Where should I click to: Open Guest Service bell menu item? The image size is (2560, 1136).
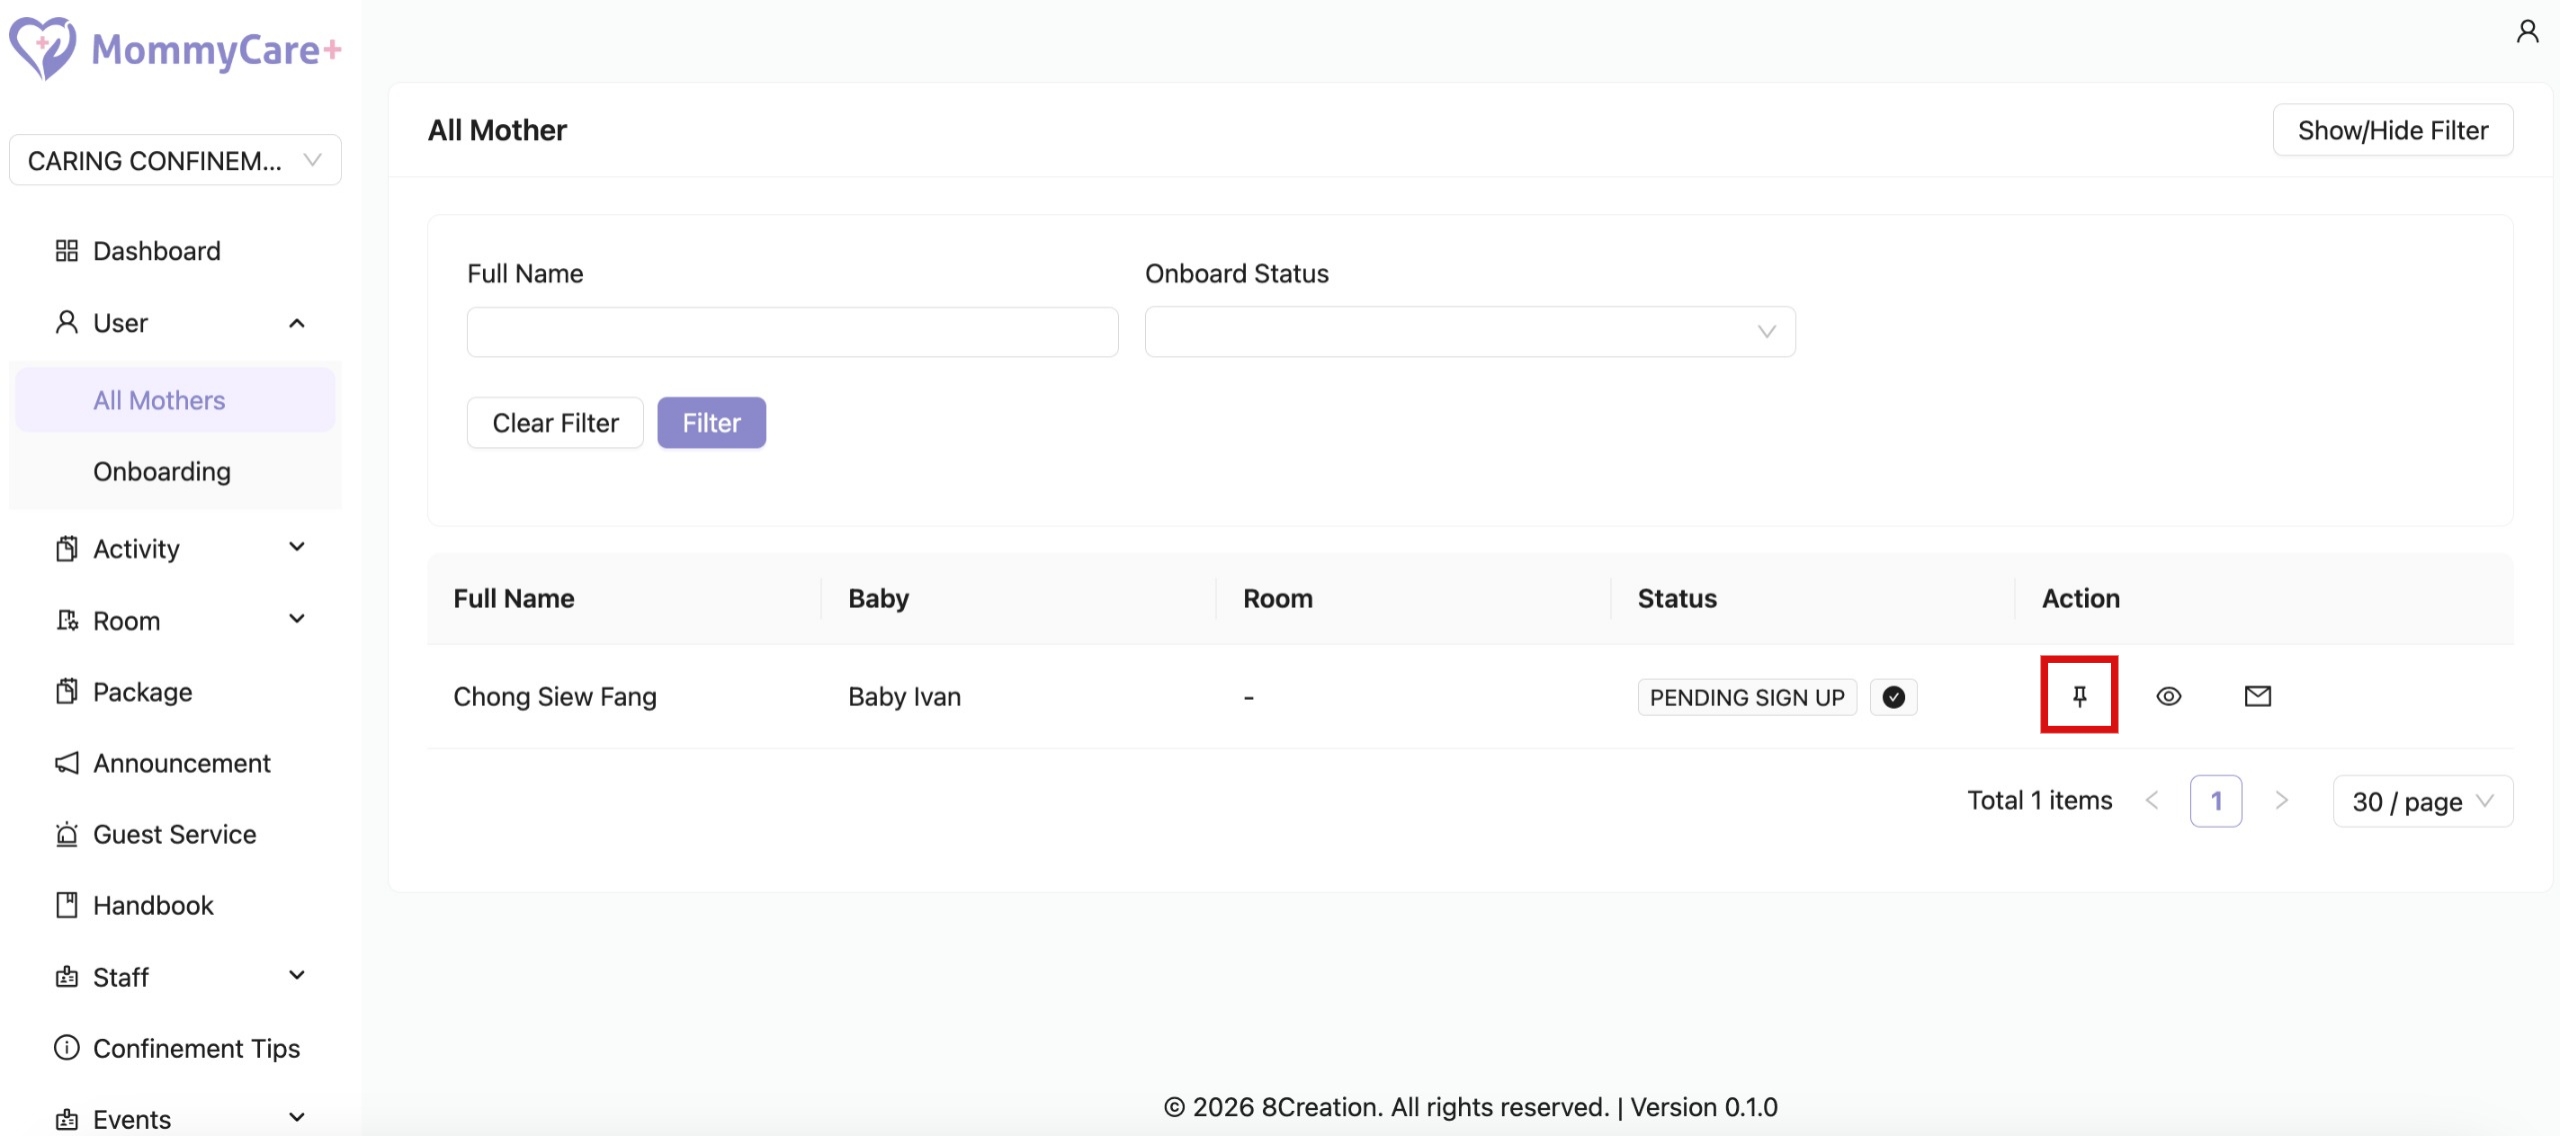point(174,834)
